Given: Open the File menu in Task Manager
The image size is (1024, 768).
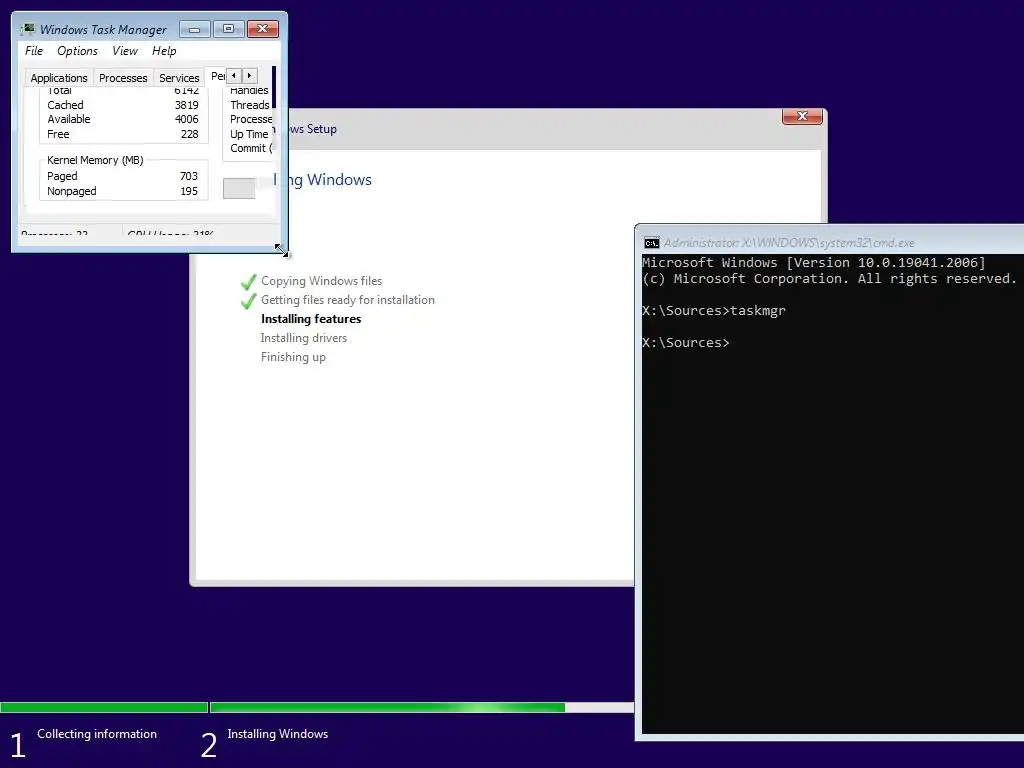Looking at the screenshot, I should [34, 51].
